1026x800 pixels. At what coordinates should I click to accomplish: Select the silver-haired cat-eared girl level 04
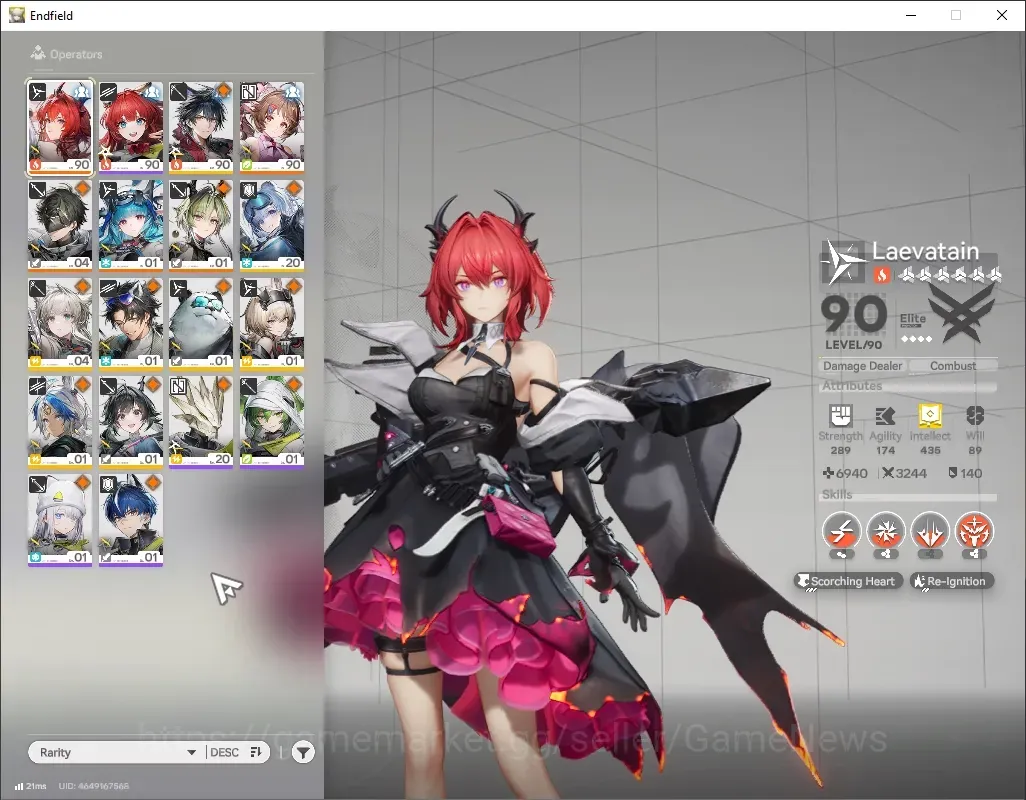coord(60,324)
